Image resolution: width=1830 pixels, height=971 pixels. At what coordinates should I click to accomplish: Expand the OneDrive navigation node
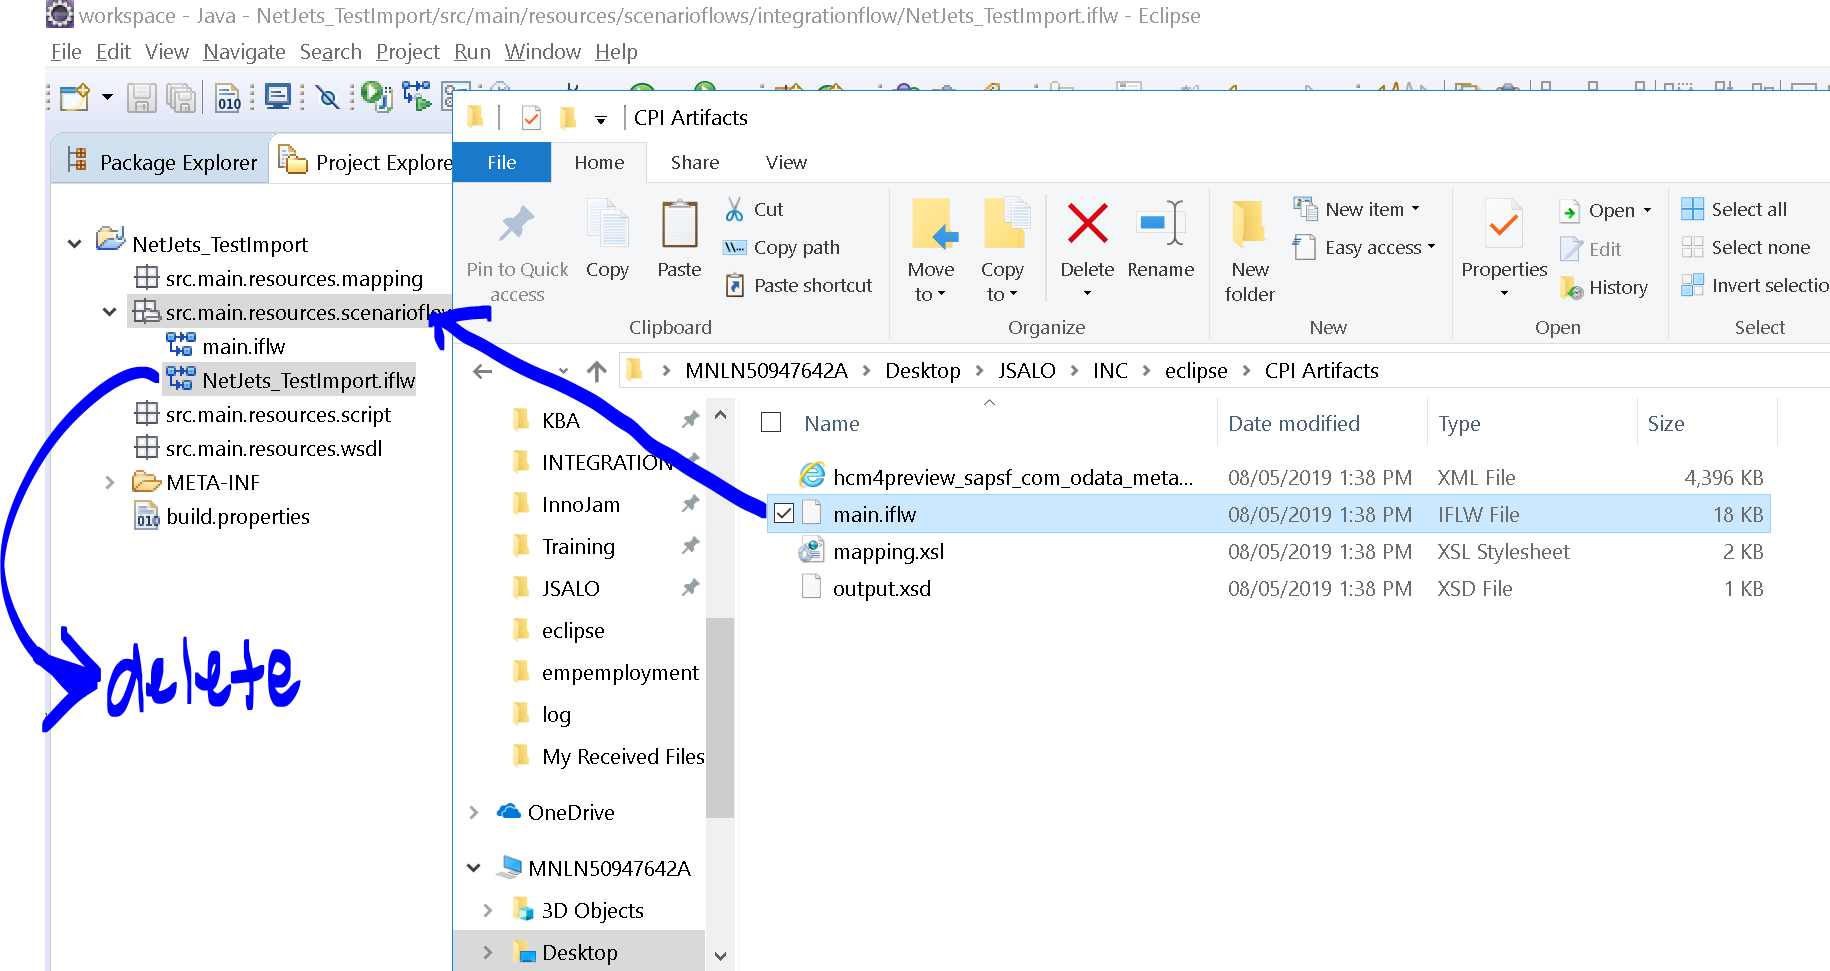coord(474,812)
